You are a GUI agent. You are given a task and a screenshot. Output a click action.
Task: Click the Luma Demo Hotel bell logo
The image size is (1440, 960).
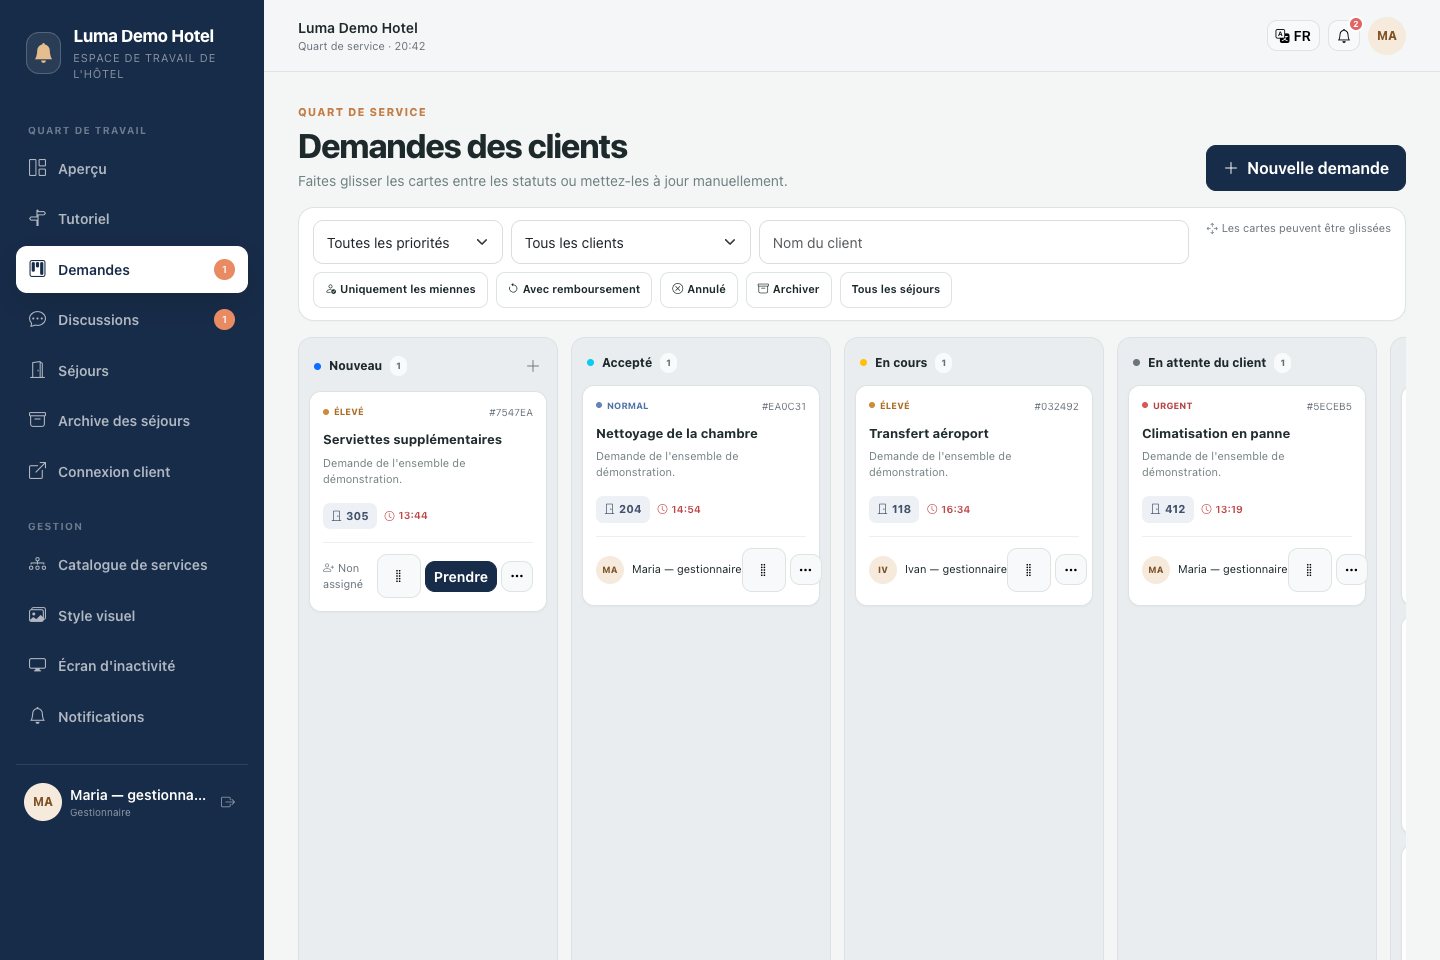pos(43,53)
